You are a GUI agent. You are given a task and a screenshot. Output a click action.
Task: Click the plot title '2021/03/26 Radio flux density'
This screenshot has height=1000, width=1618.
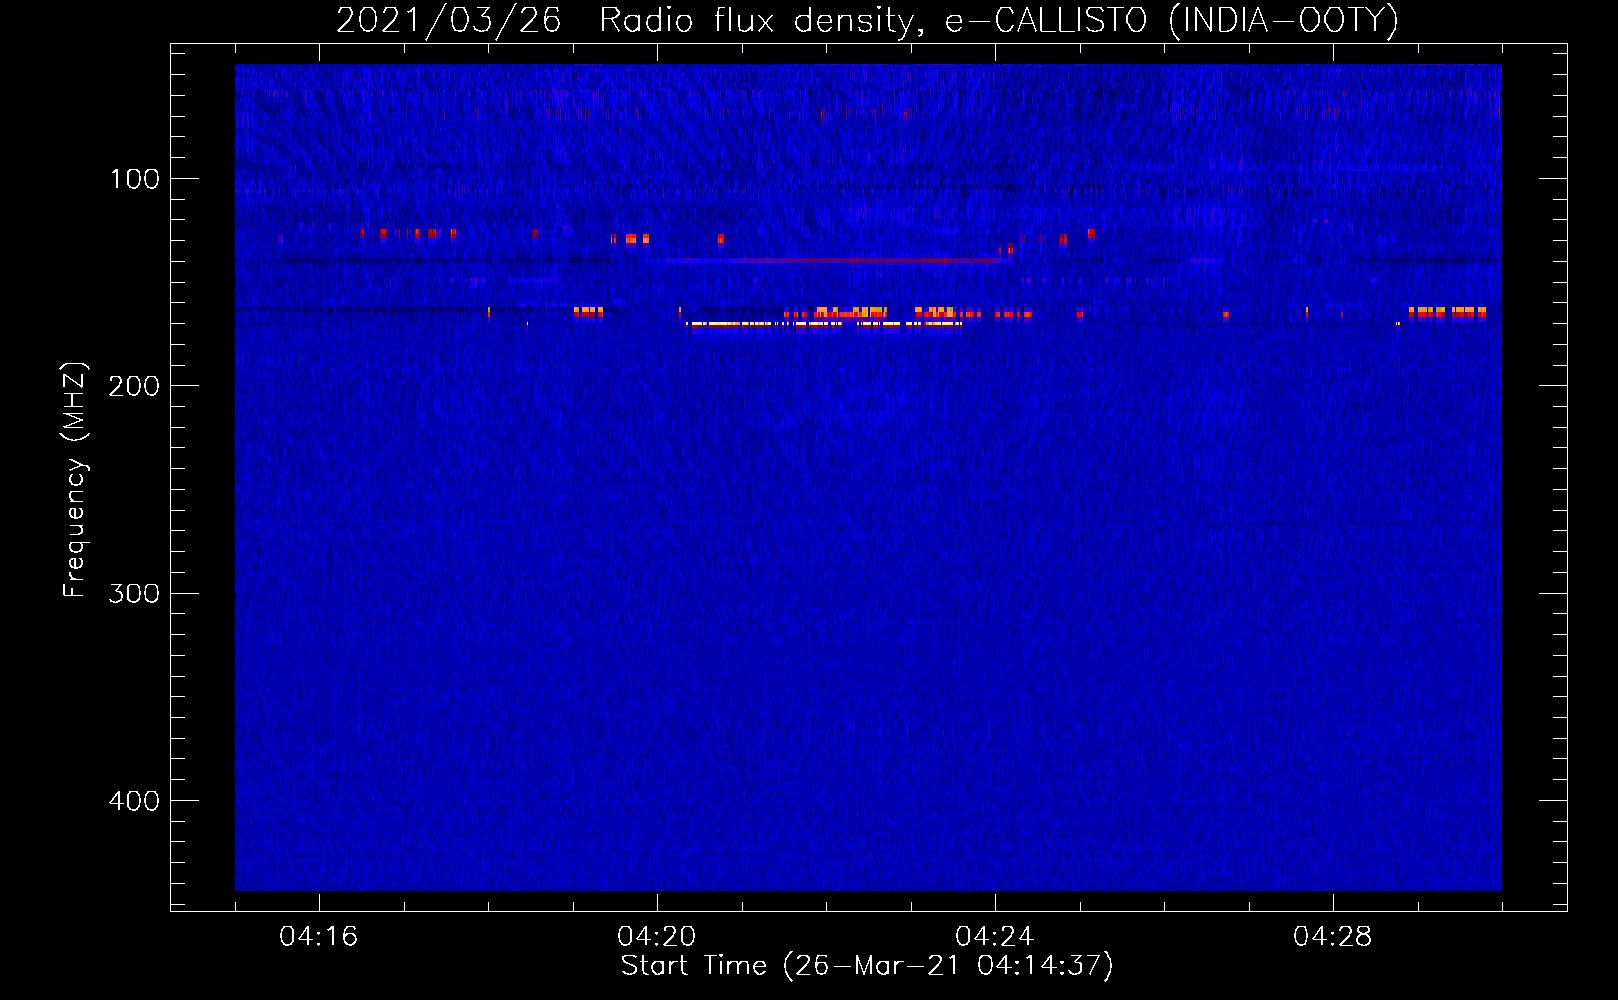[x=624, y=20]
